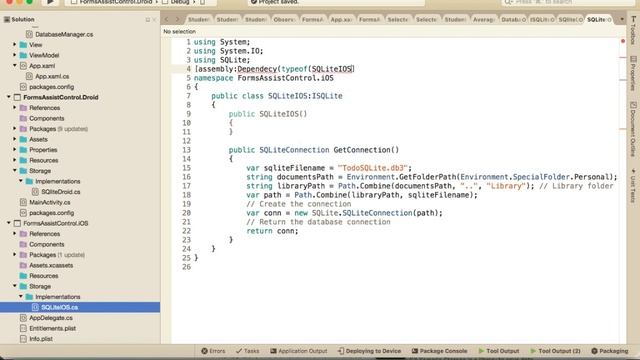
Task: Open MainActivity.cs file
Action: [x=49, y=202]
